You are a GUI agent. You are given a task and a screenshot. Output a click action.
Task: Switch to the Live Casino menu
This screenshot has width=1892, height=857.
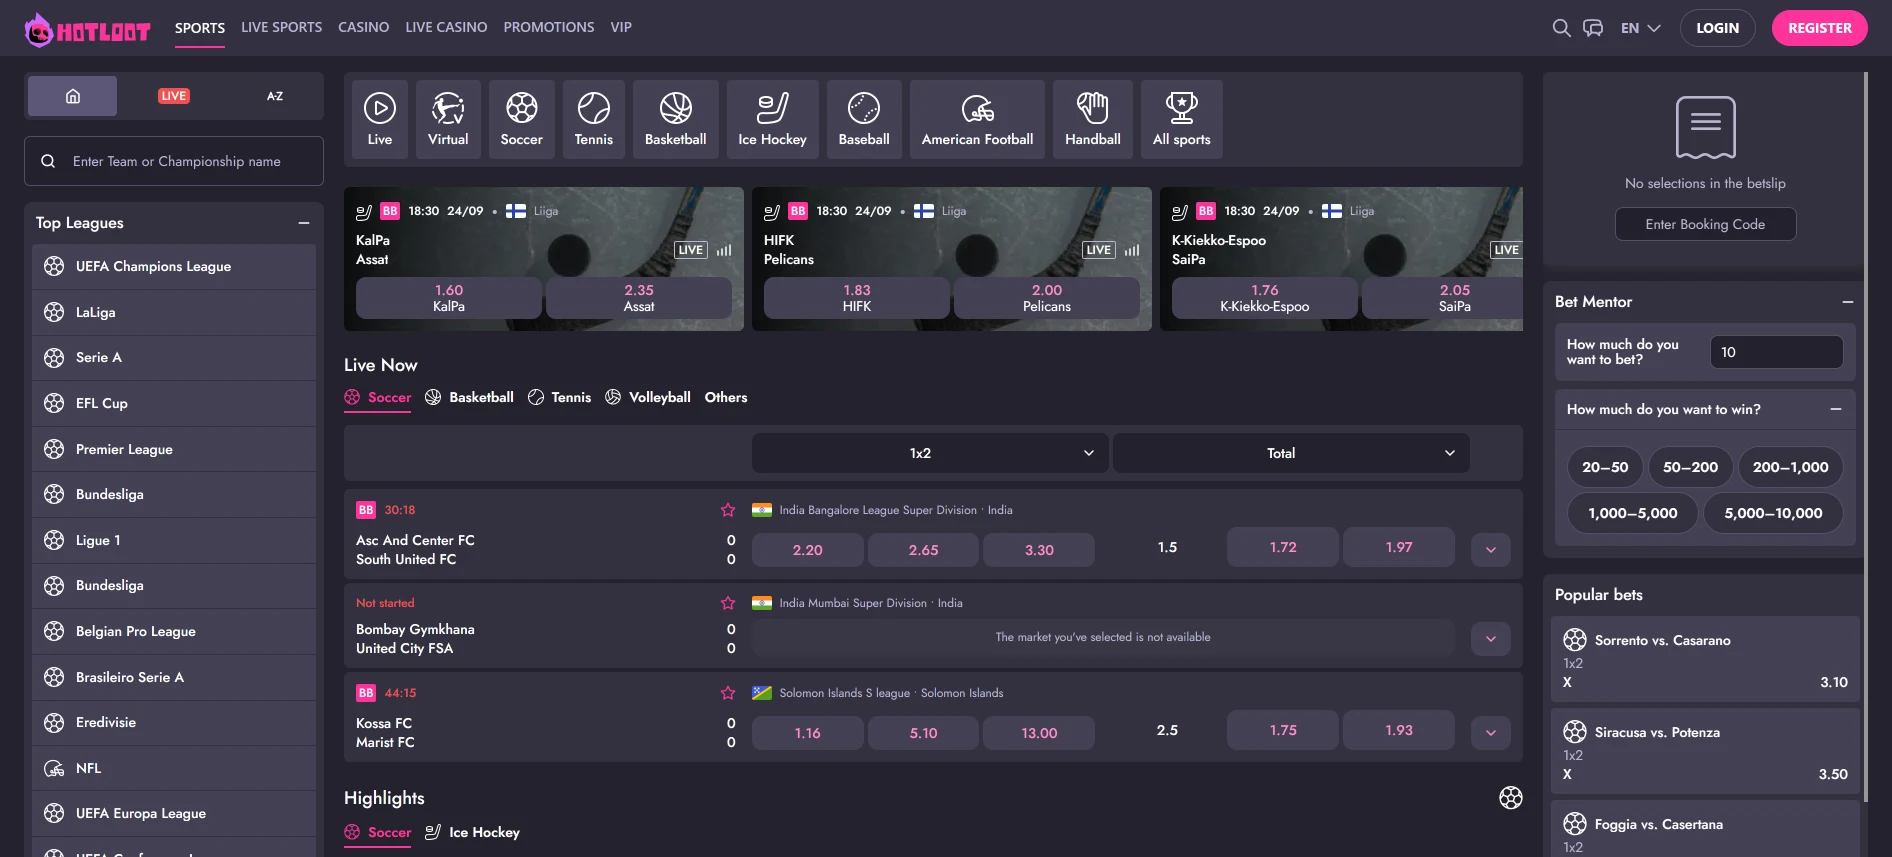446,27
